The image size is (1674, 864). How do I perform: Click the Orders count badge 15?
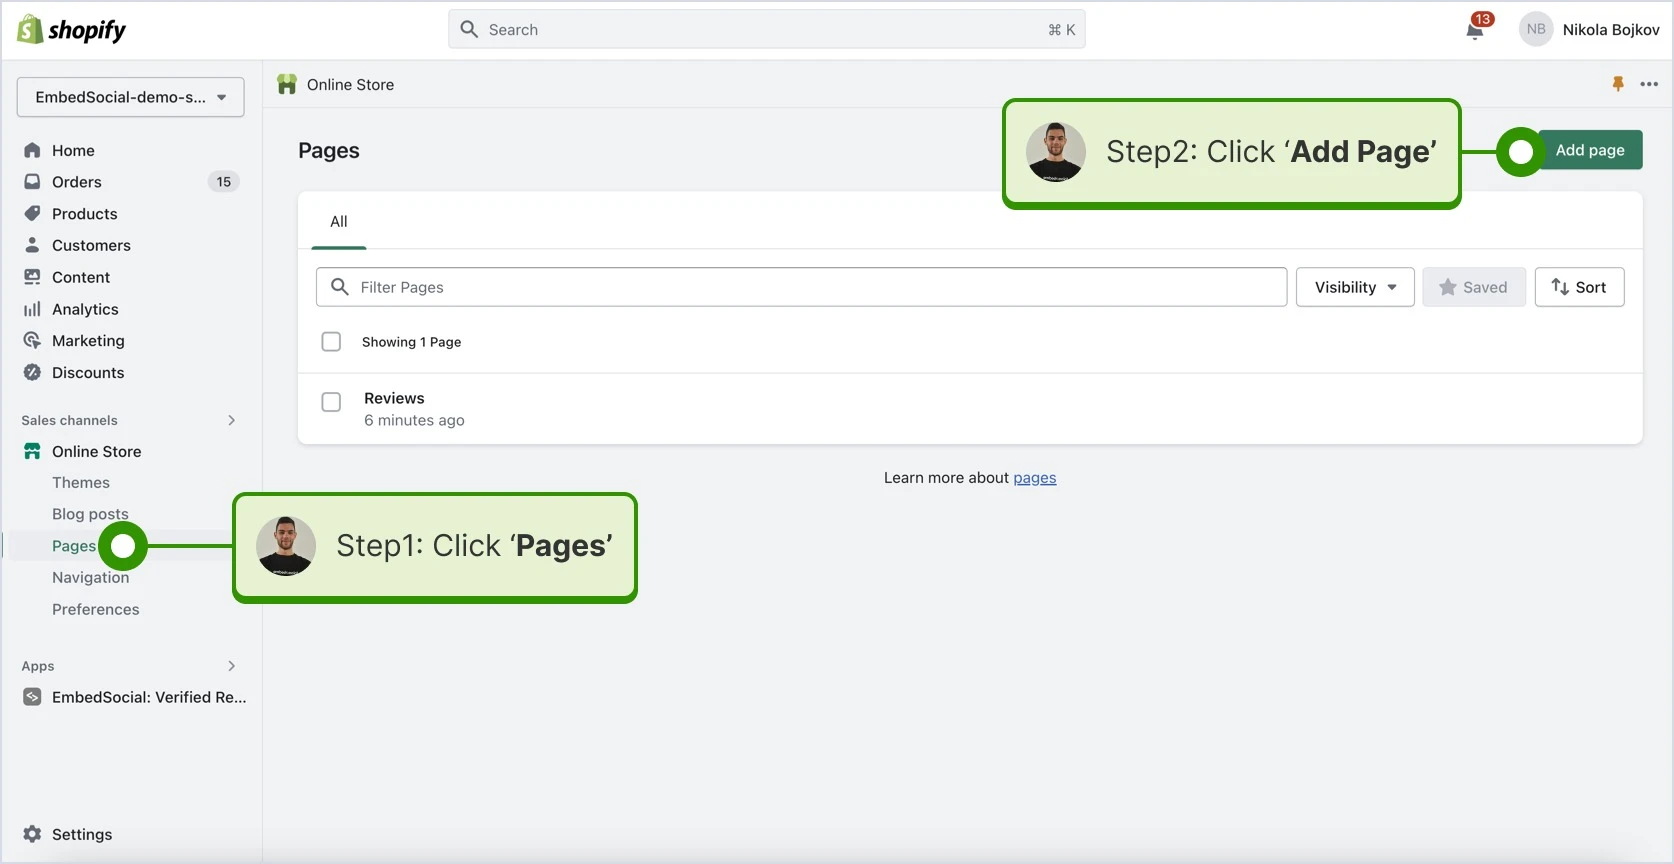[224, 182]
